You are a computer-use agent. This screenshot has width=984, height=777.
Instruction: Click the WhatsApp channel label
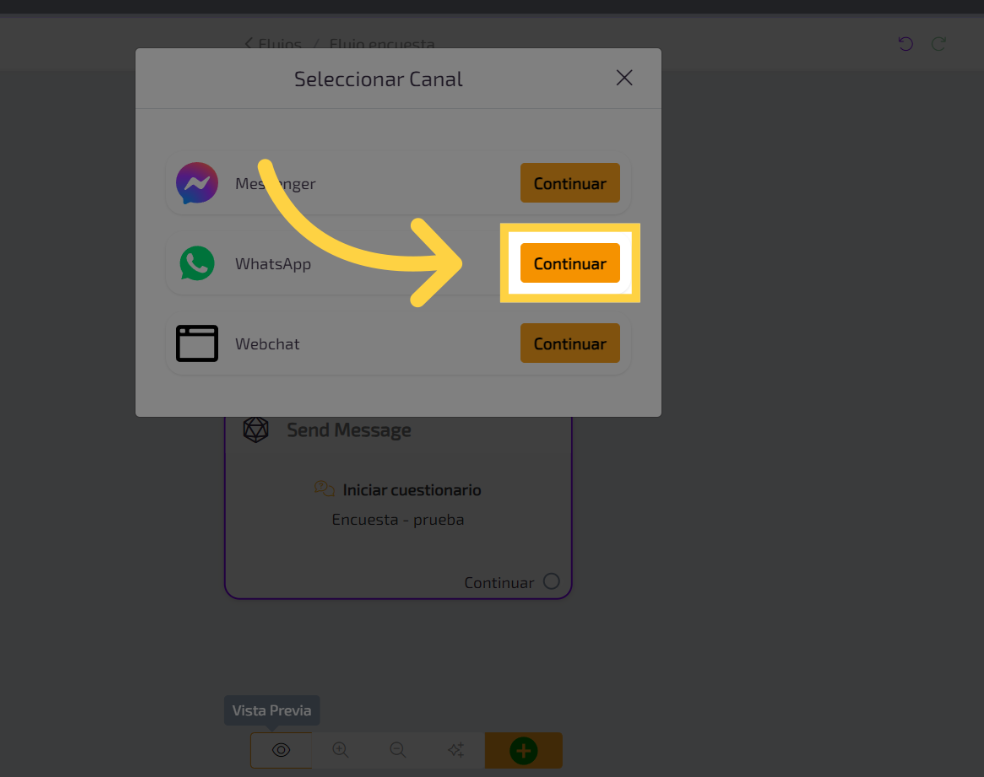tap(273, 264)
